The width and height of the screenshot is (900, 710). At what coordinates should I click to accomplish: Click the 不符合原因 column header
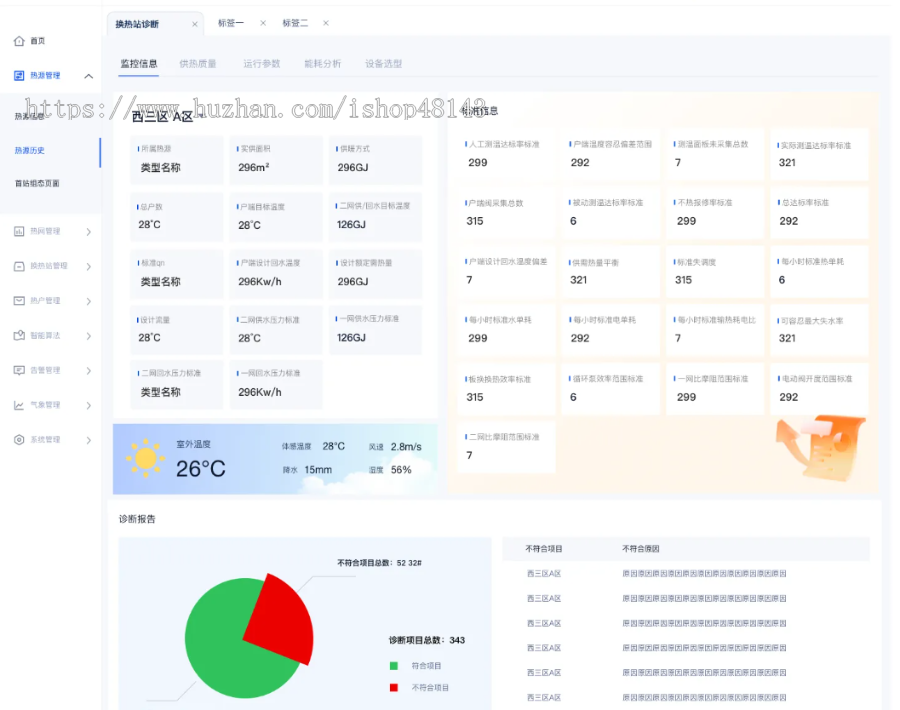(641, 549)
